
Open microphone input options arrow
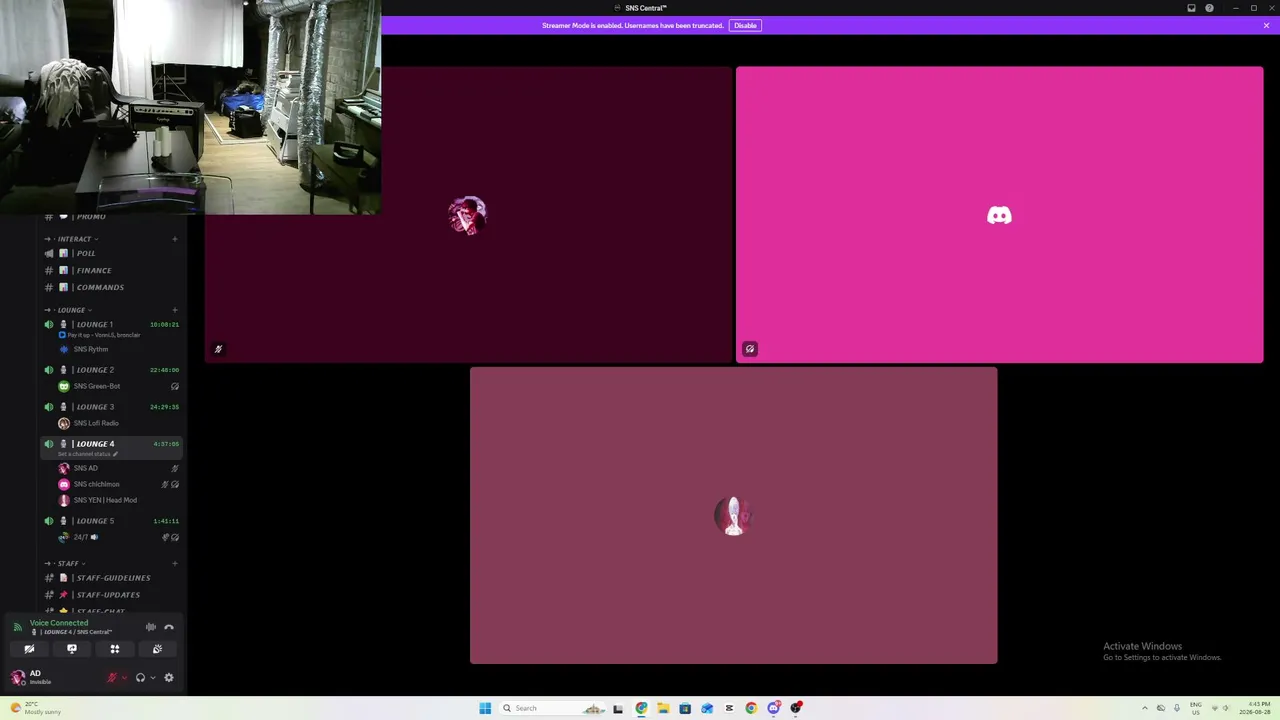(x=124, y=678)
